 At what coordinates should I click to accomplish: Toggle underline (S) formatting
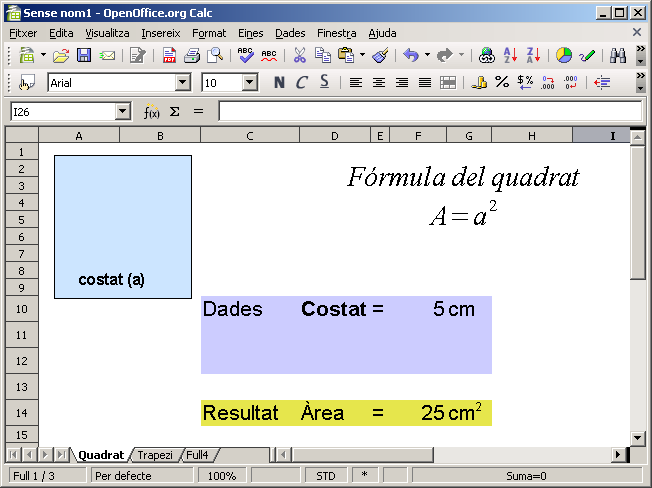click(x=324, y=83)
